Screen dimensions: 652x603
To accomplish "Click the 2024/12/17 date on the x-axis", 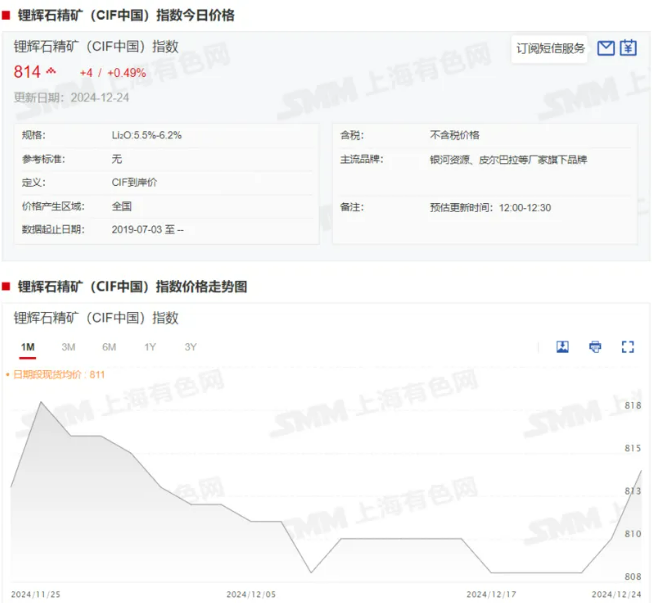I will (x=490, y=594).
